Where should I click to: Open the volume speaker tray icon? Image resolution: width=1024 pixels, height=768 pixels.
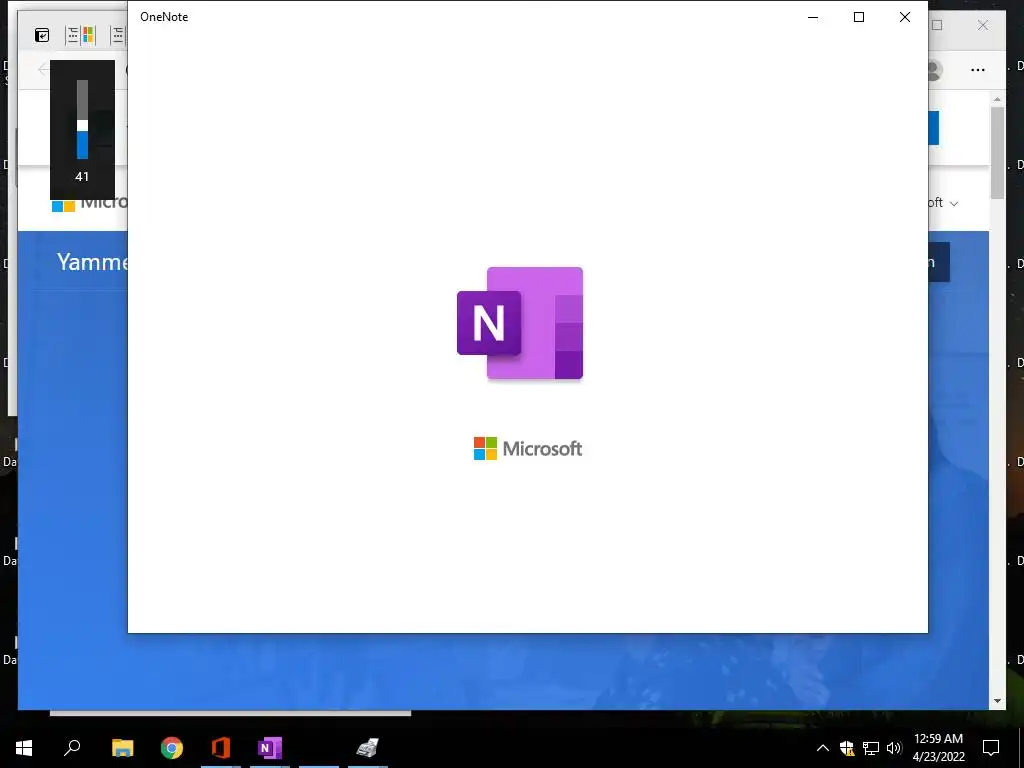[894, 748]
